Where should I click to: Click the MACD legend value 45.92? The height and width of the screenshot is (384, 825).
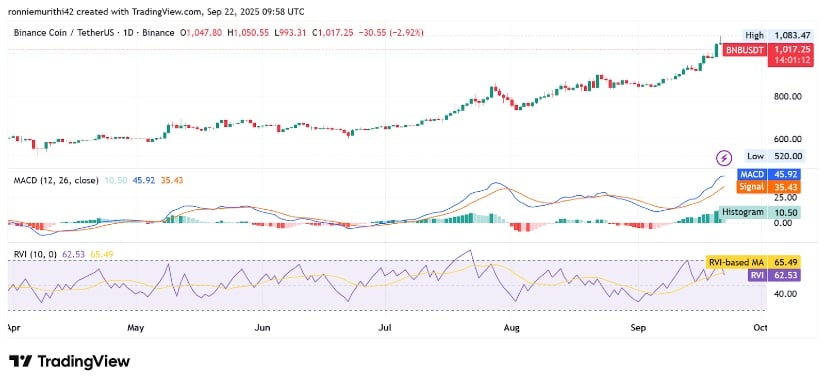(143, 180)
